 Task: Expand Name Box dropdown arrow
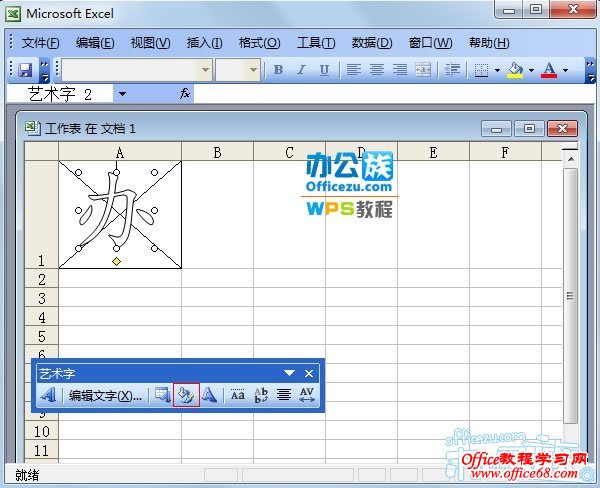point(122,94)
